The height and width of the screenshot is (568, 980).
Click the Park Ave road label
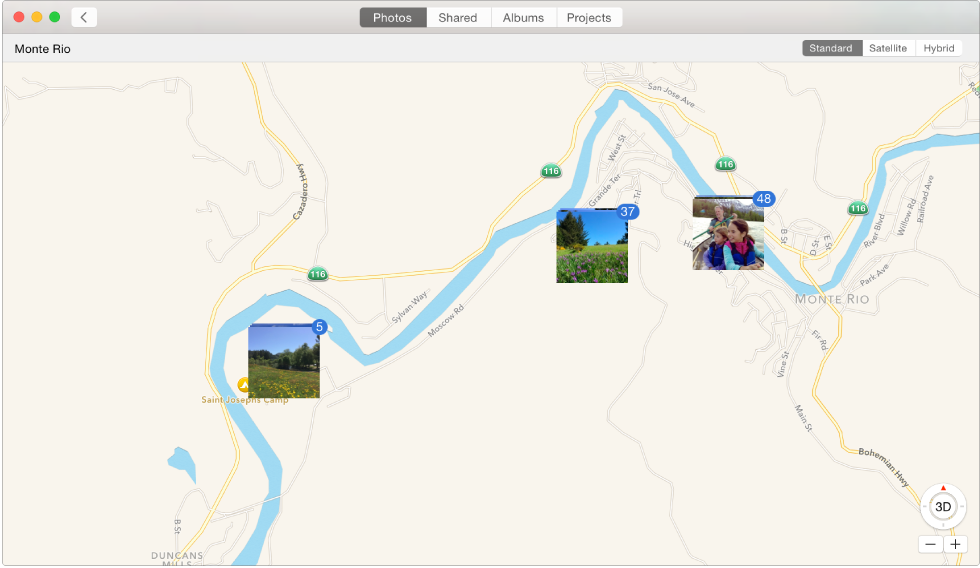pyautogui.click(x=874, y=275)
